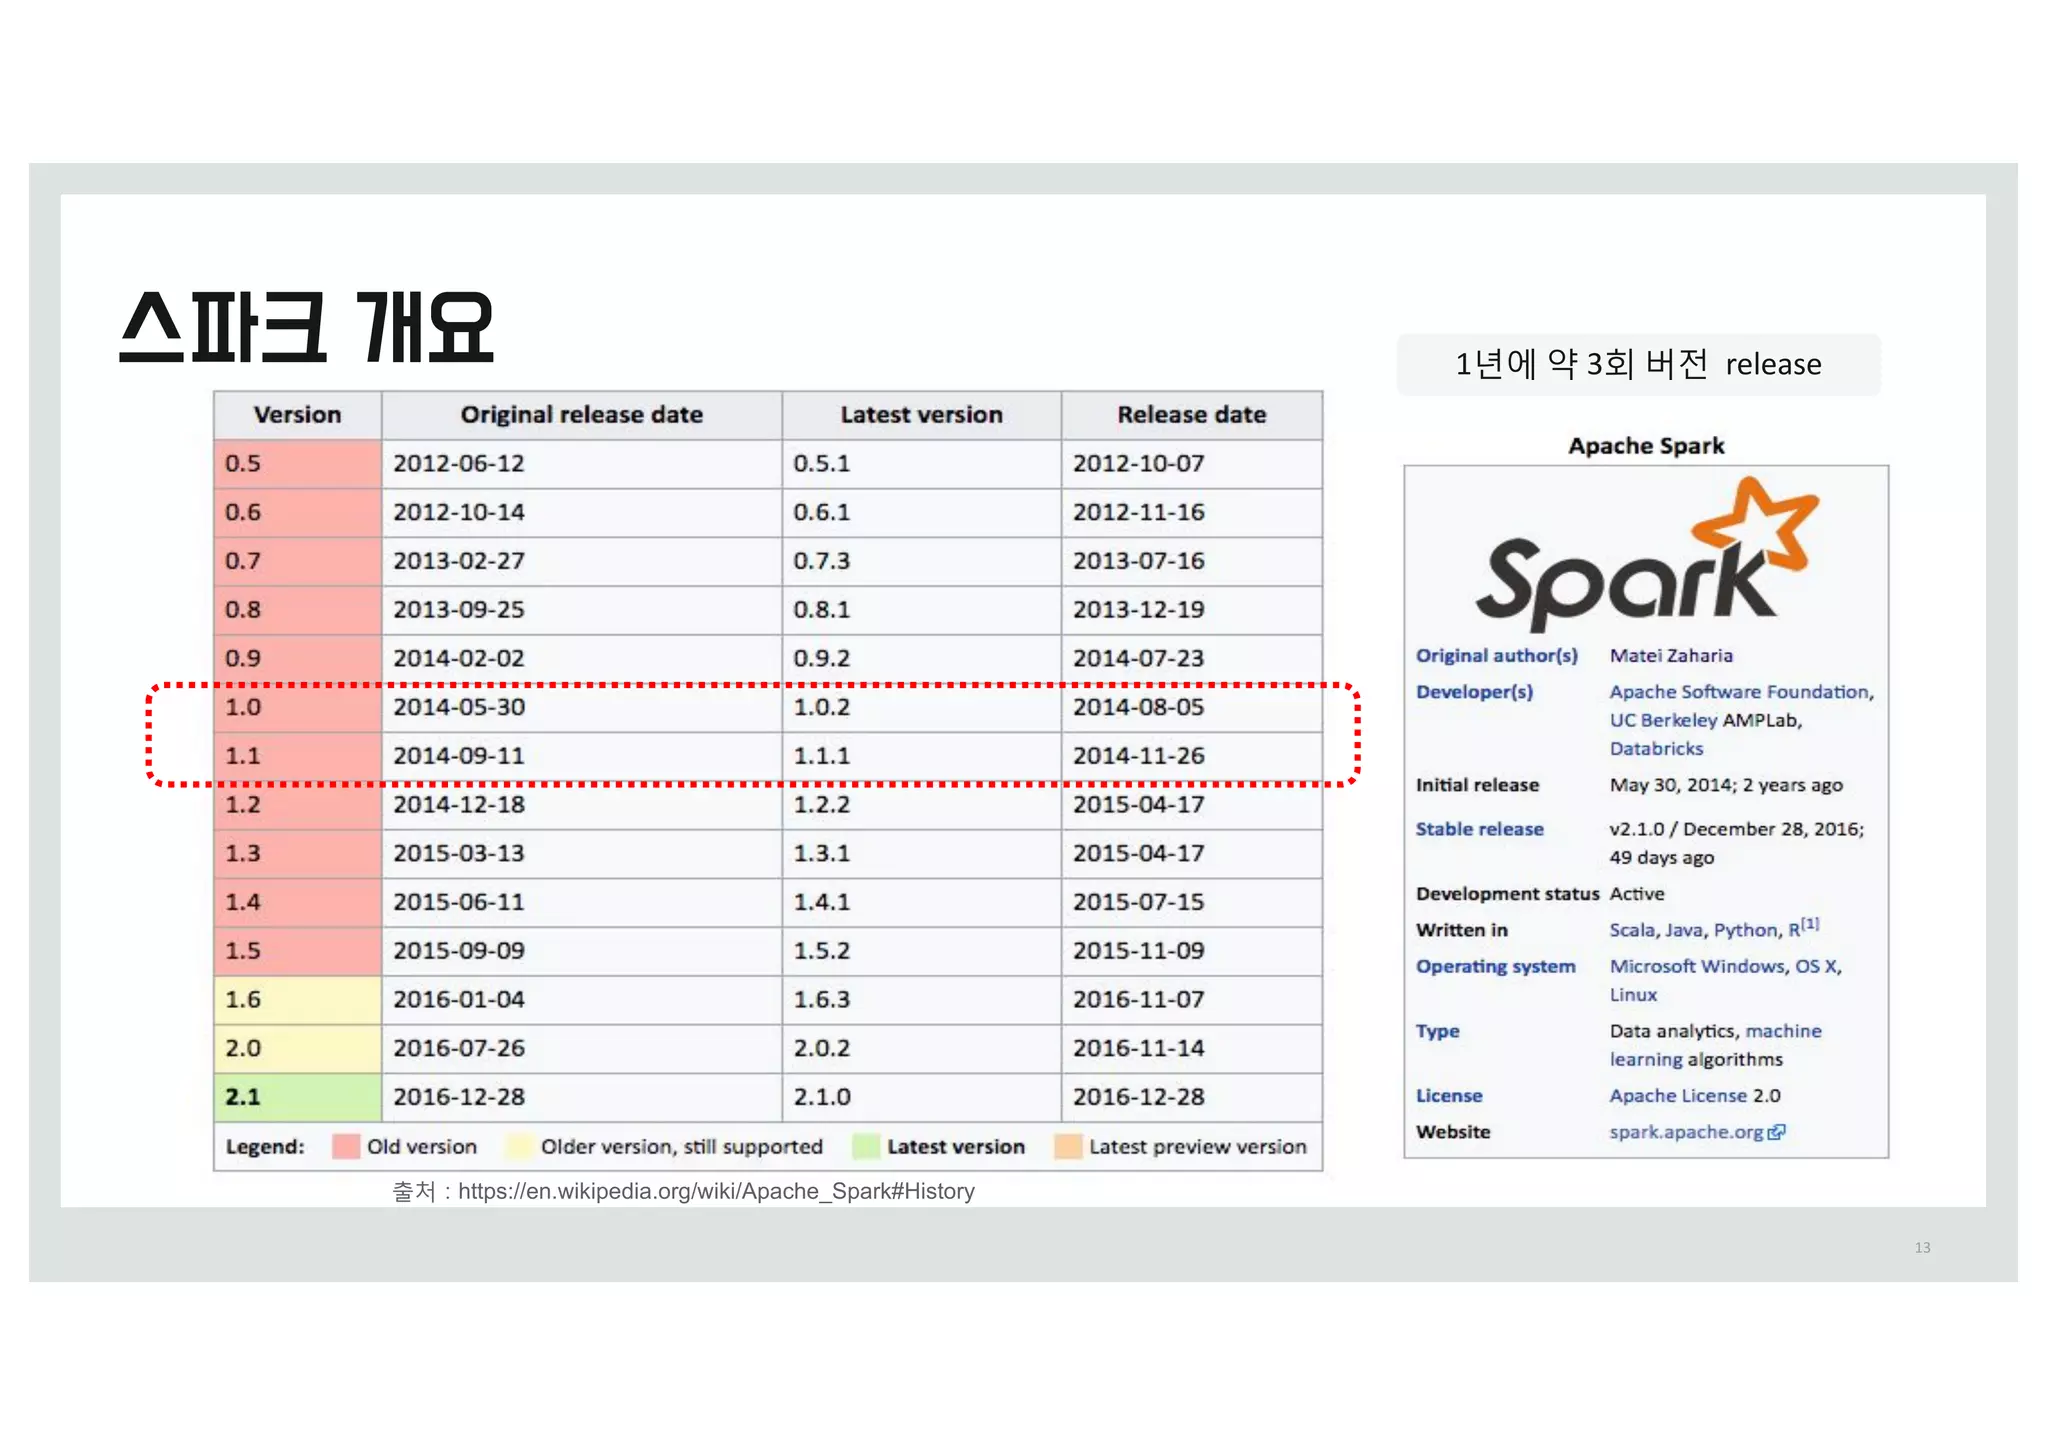The width and height of the screenshot is (2048, 1447).
Task: Open the Original author(s) label link
Action: click(1496, 656)
